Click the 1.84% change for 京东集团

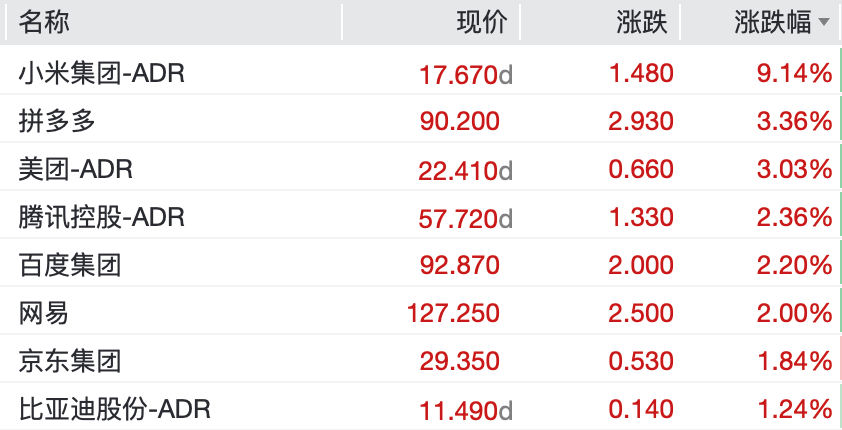pyautogui.click(x=795, y=361)
